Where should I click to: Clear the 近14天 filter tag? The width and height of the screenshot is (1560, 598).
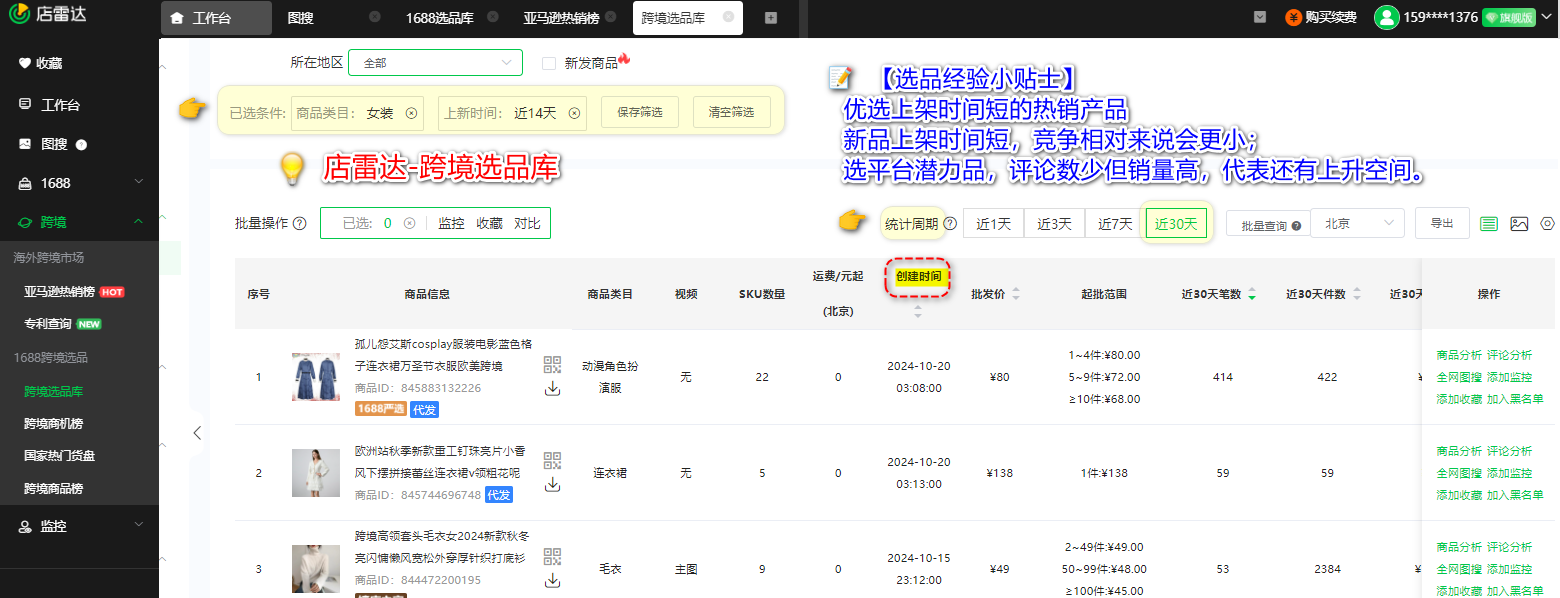pyautogui.click(x=574, y=113)
